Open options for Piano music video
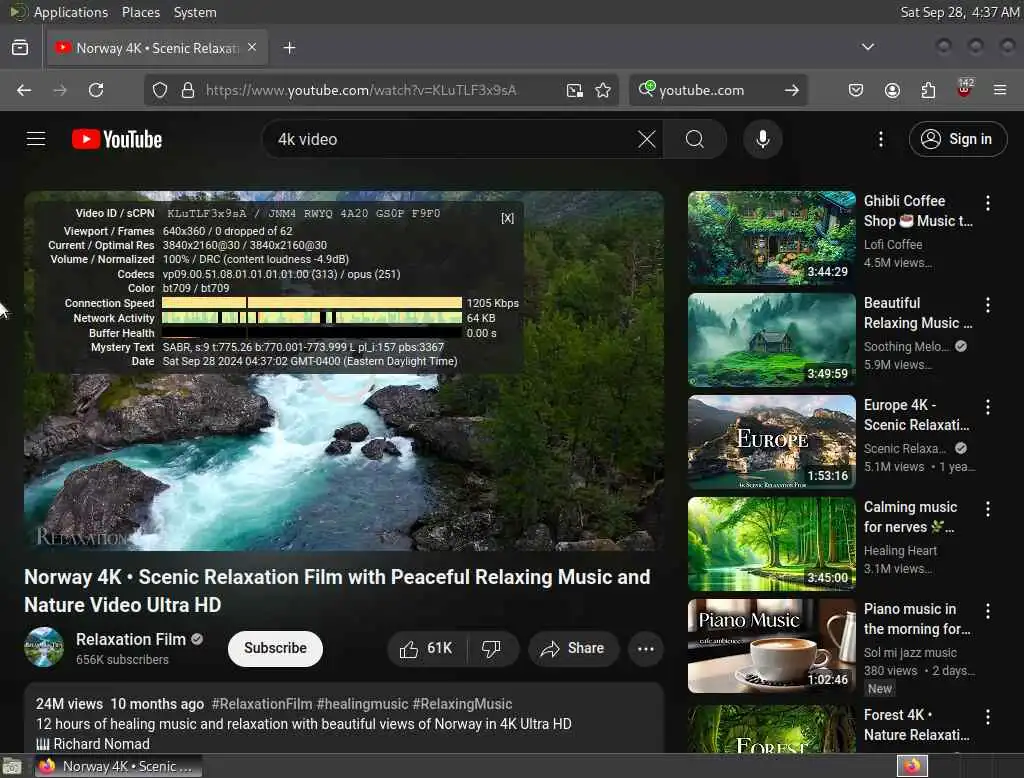Image resolution: width=1024 pixels, height=778 pixels. coord(987,611)
